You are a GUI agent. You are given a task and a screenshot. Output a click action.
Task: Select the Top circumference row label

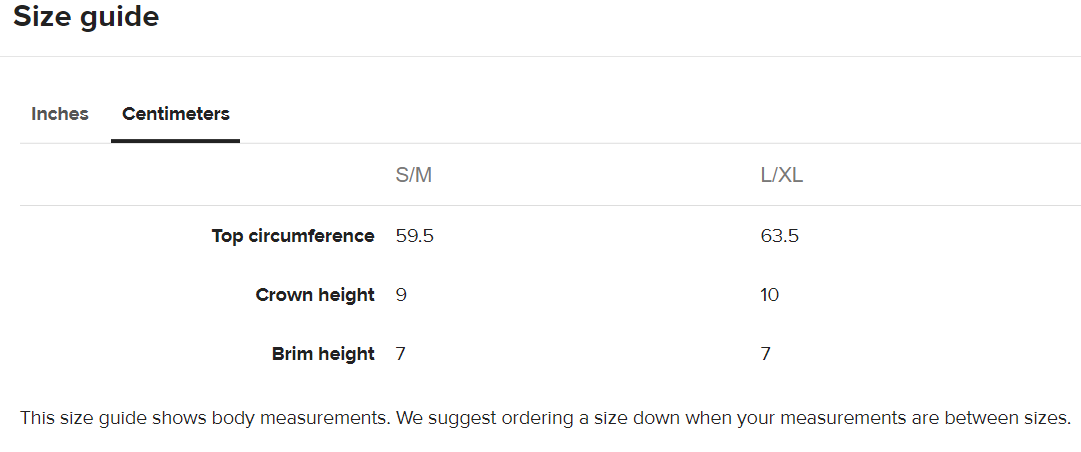(x=293, y=236)
